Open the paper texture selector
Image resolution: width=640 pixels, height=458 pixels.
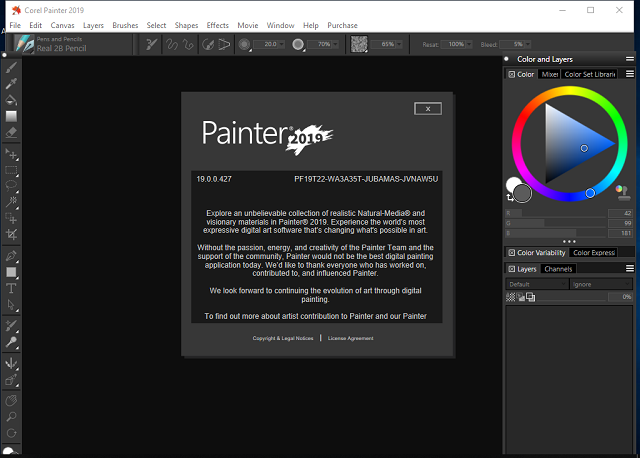(x=359, y=44)
